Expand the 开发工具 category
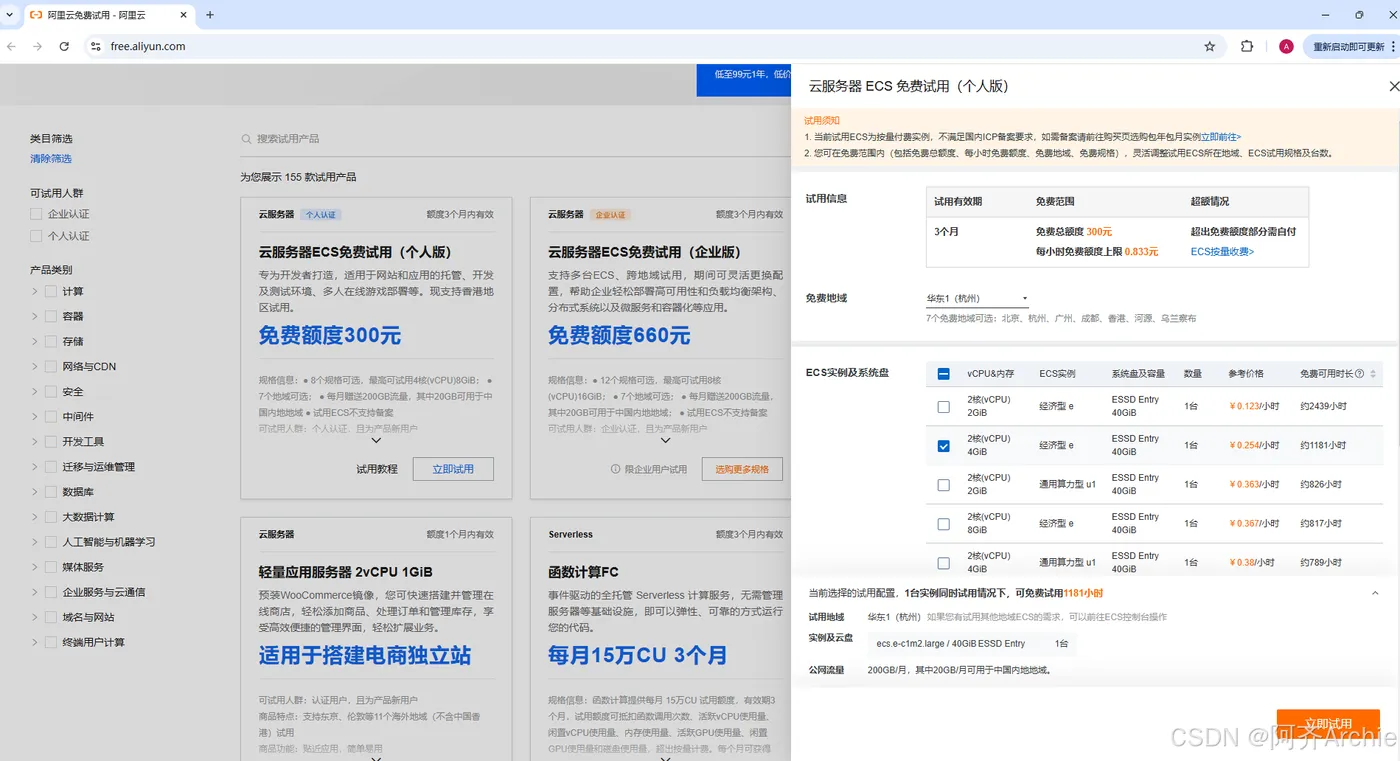This screenshot has width=1400, height=761. pos(35,441)
